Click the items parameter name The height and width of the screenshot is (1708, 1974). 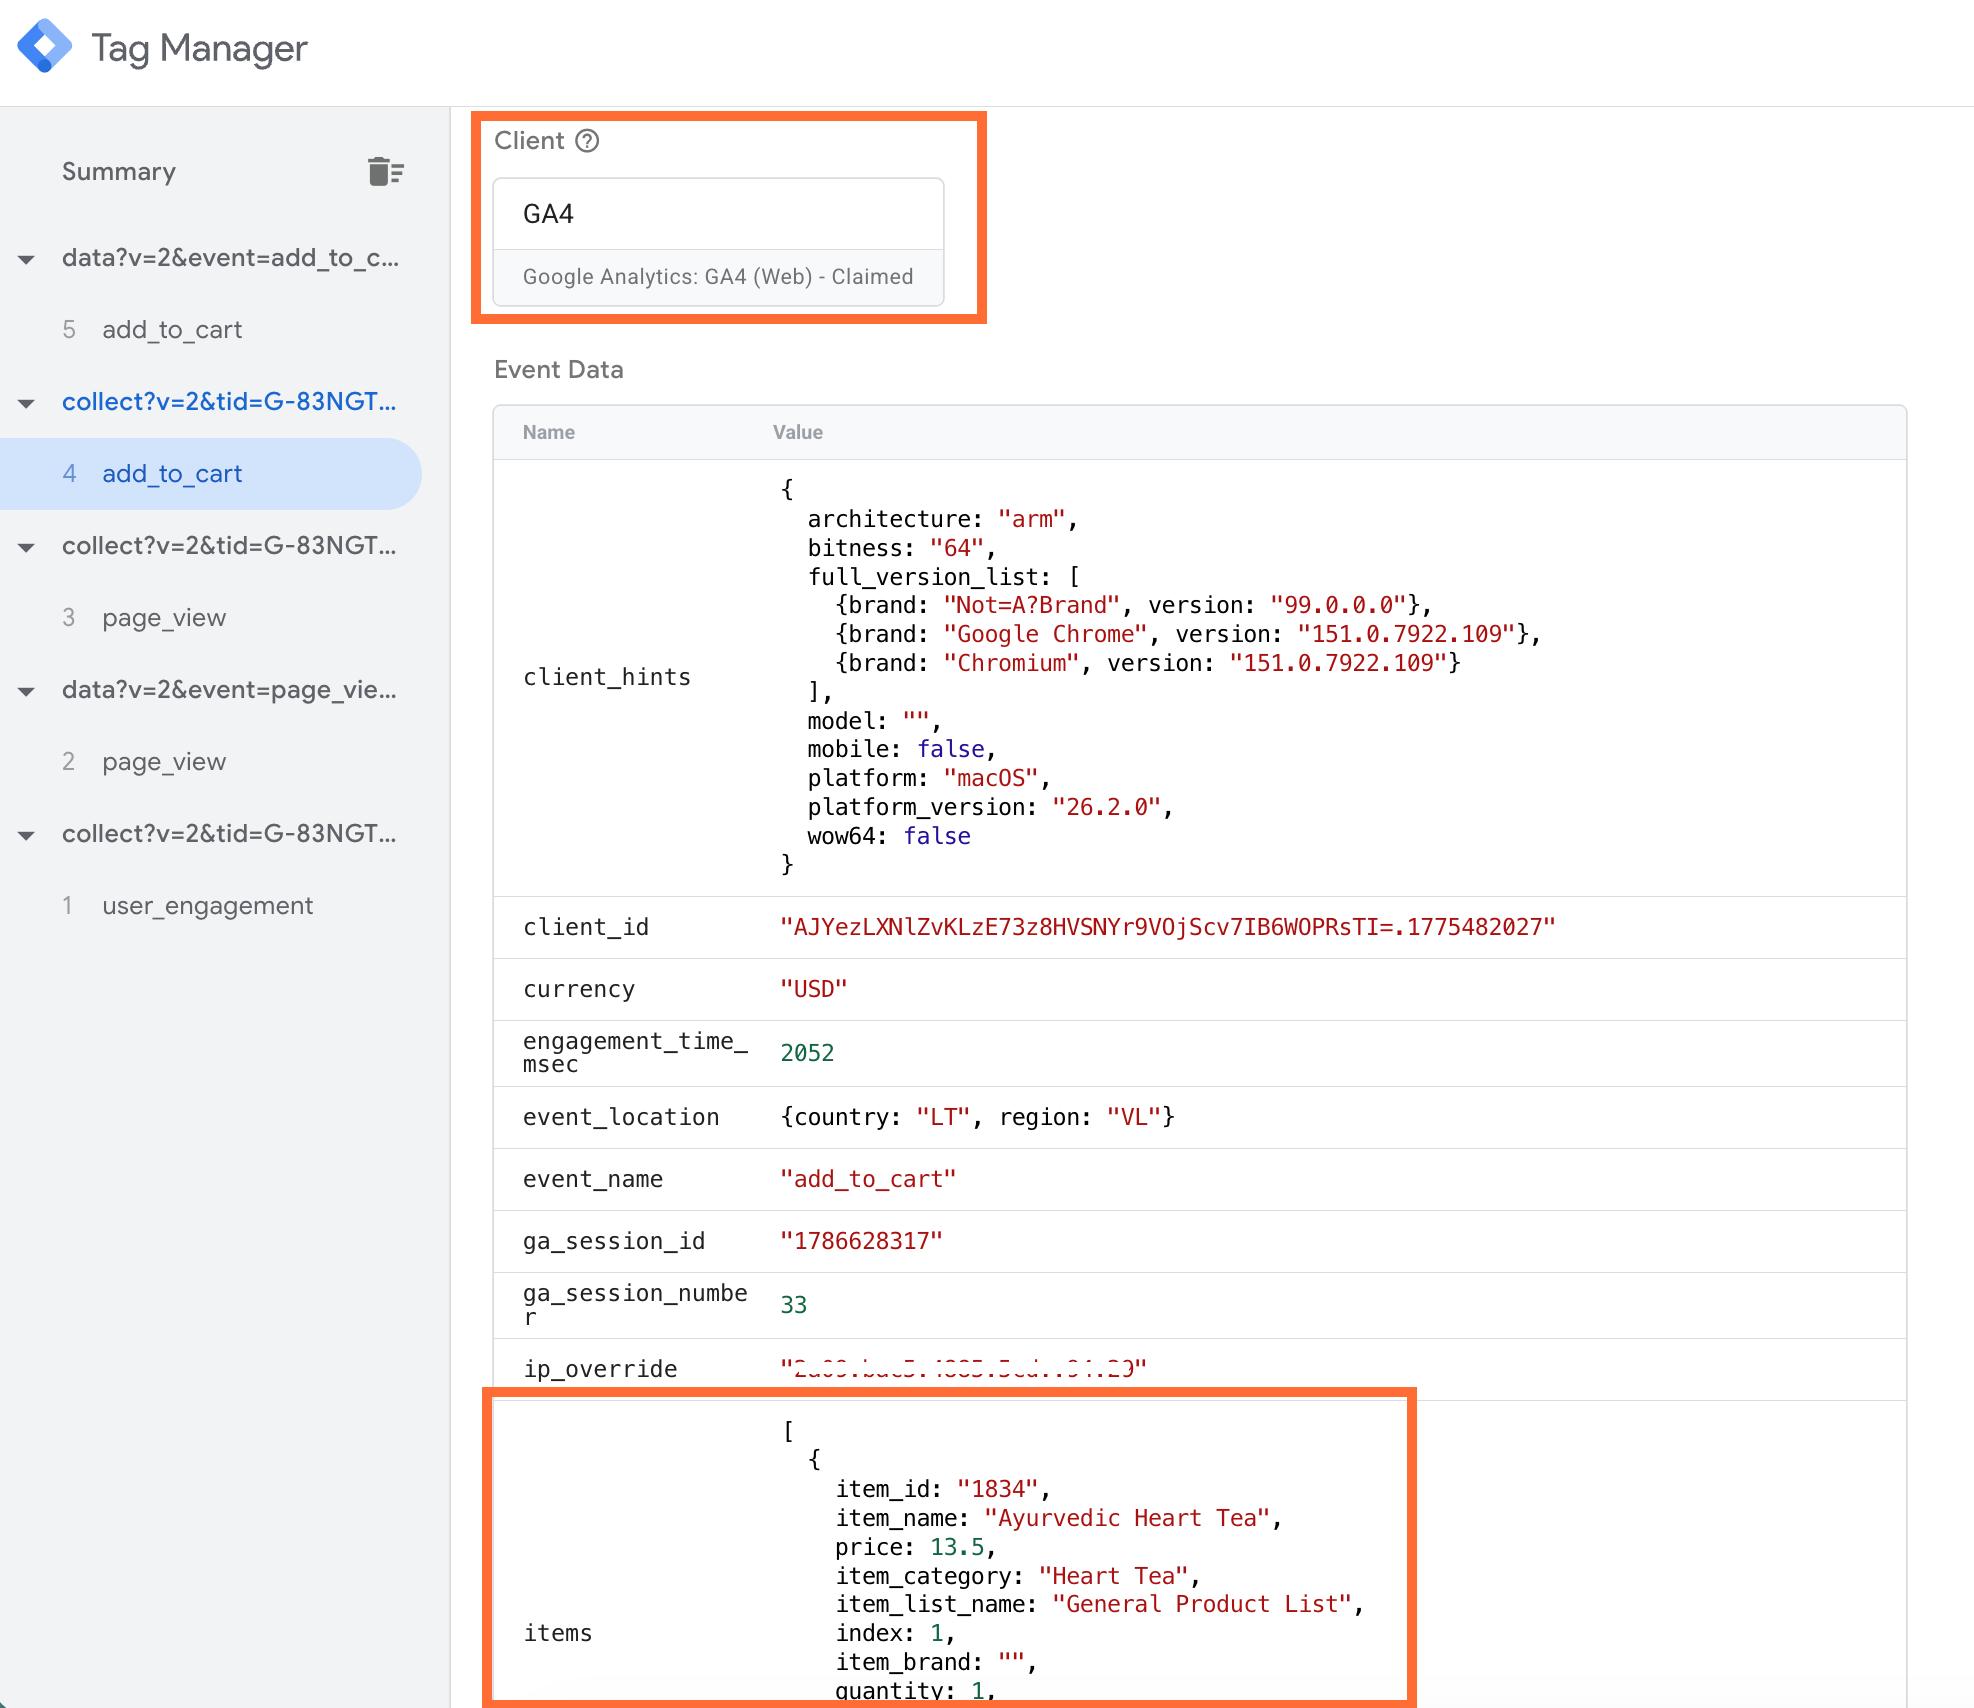click(558, 1633)
